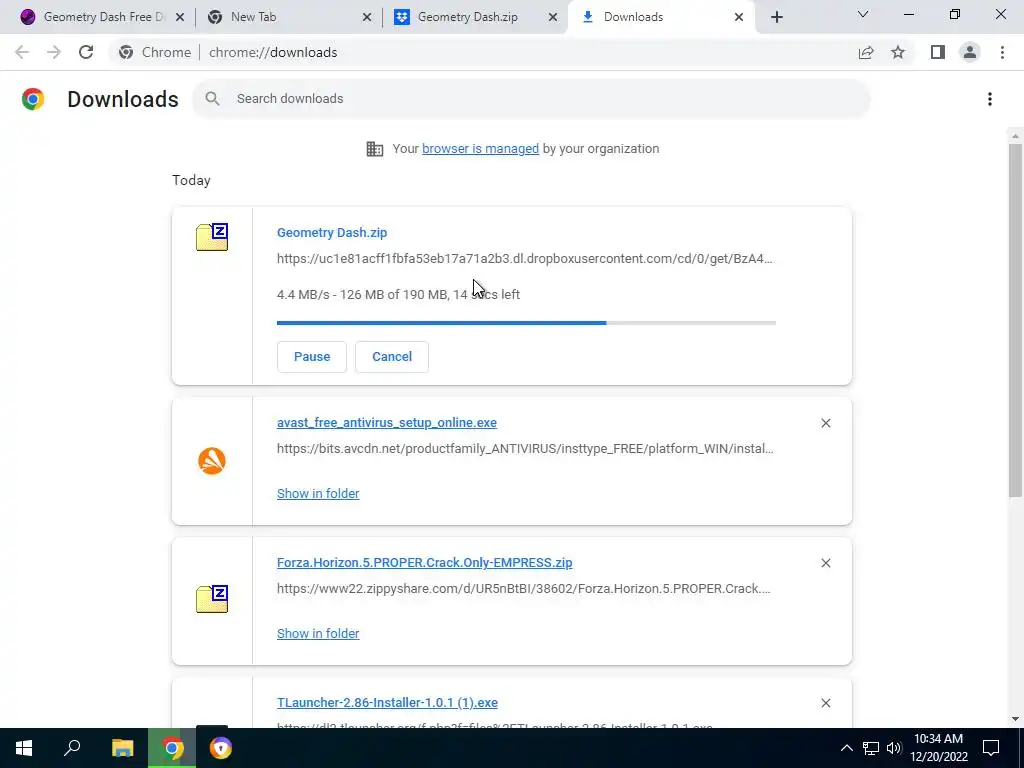Open the Chrome profile avatar
The image size is (1024, 768).
click(970, 52)
